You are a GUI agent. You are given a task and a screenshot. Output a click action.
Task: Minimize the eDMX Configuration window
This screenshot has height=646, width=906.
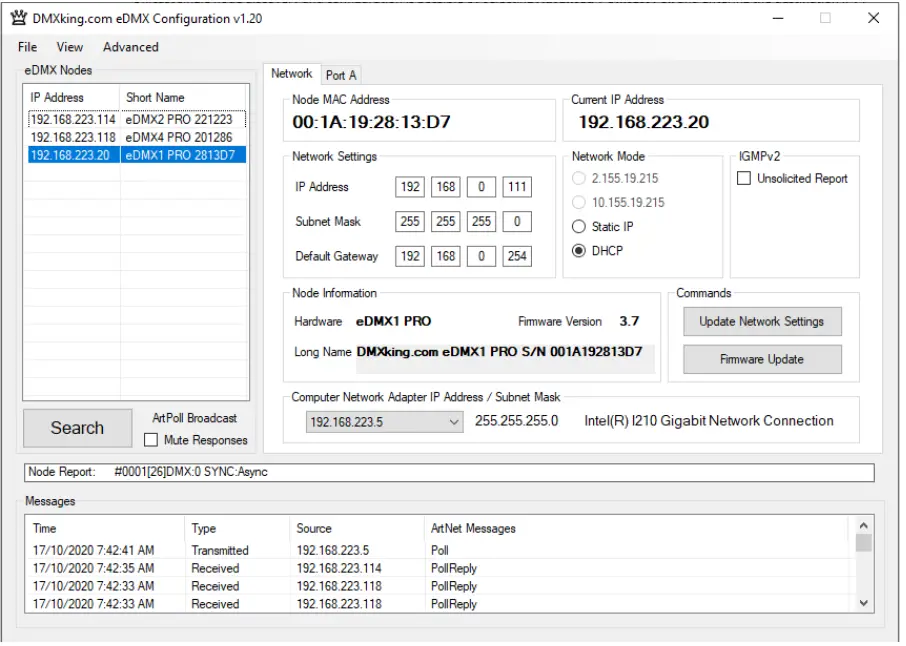click(x=778, y=18)
